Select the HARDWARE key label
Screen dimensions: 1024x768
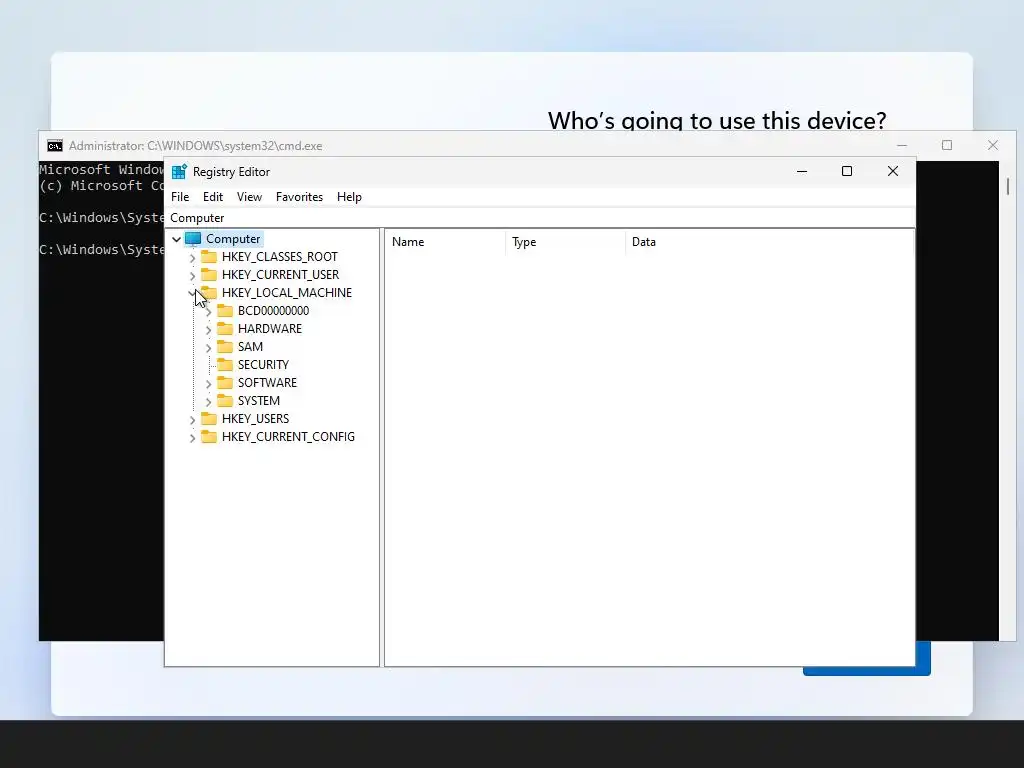[x=270, y=328]
